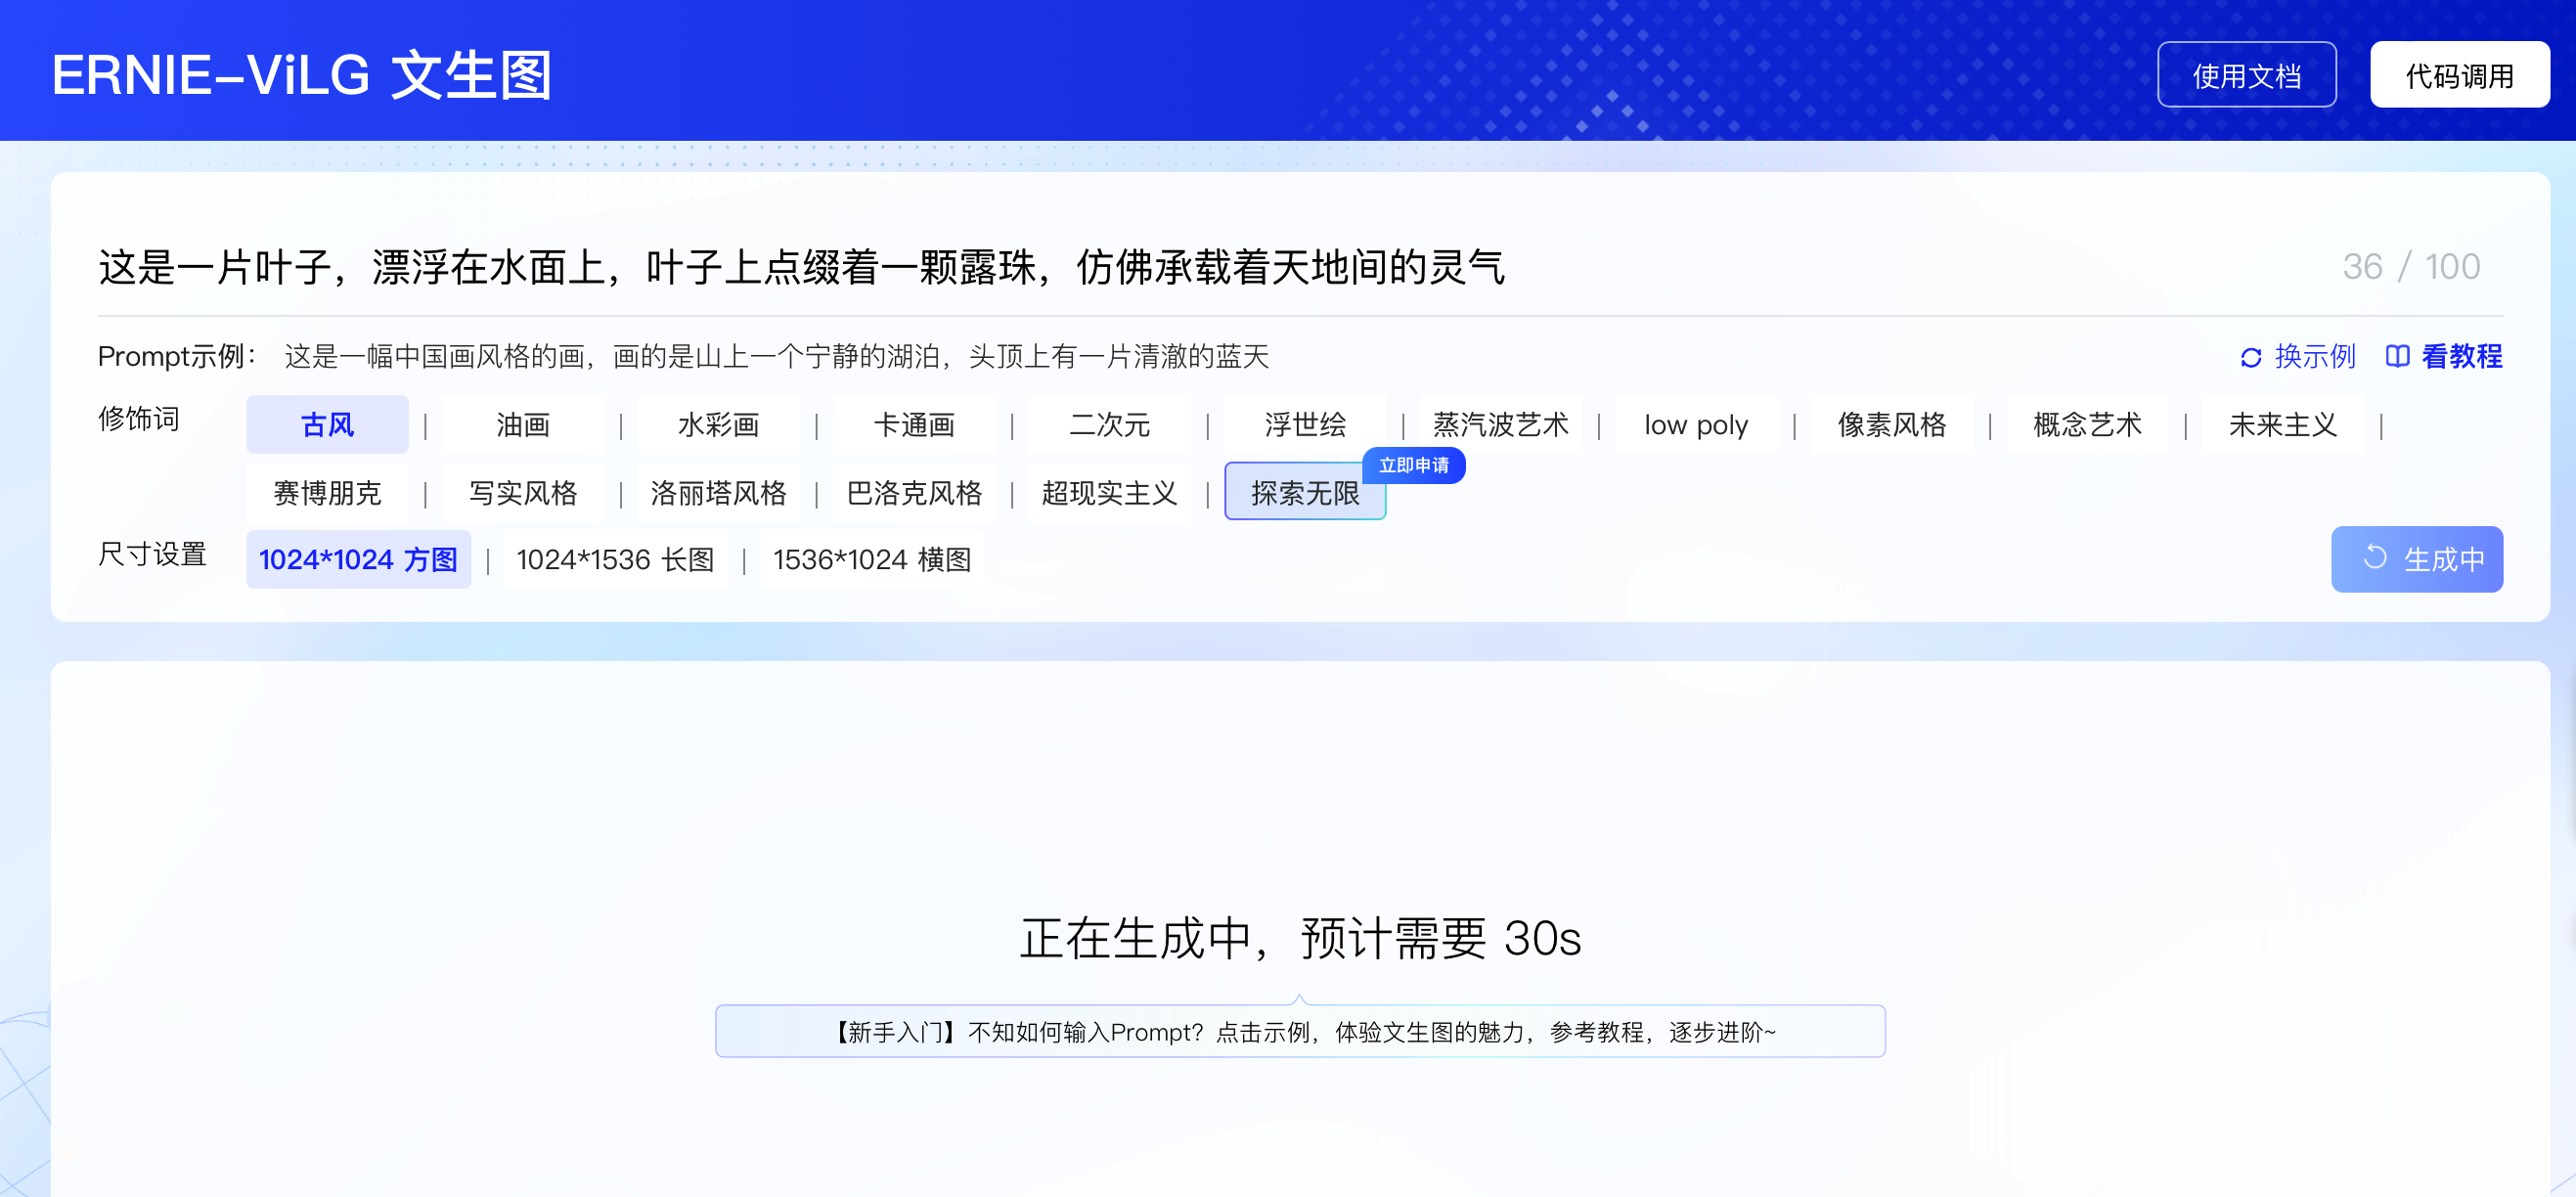This screenshot has width=2576, height=1197.
Task: Open the 使用文档 button
Action: [2246, 75]
